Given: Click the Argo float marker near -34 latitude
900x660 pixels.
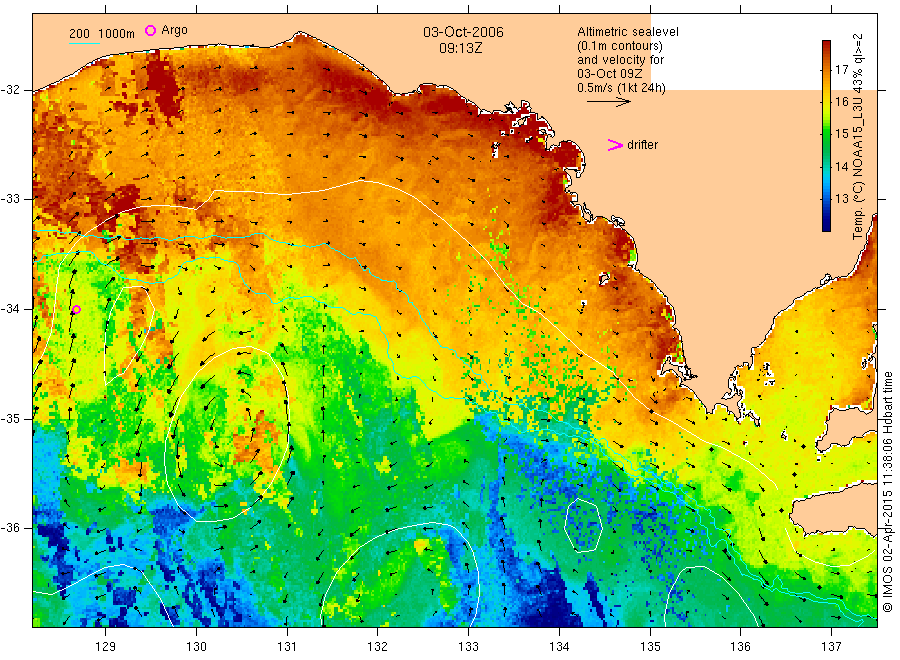Looking at the screenshot, I should (76, 309).
